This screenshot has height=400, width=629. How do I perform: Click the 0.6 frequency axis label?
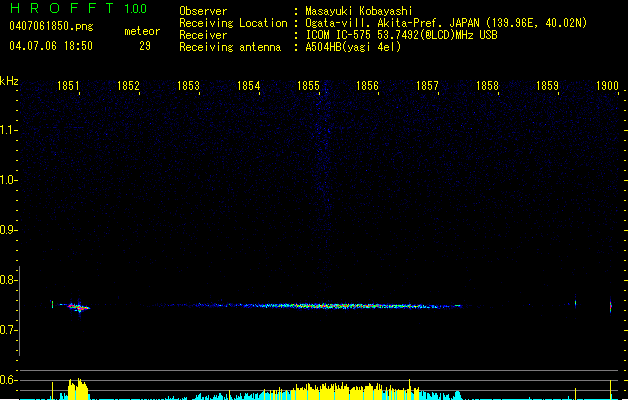point(7,380)
